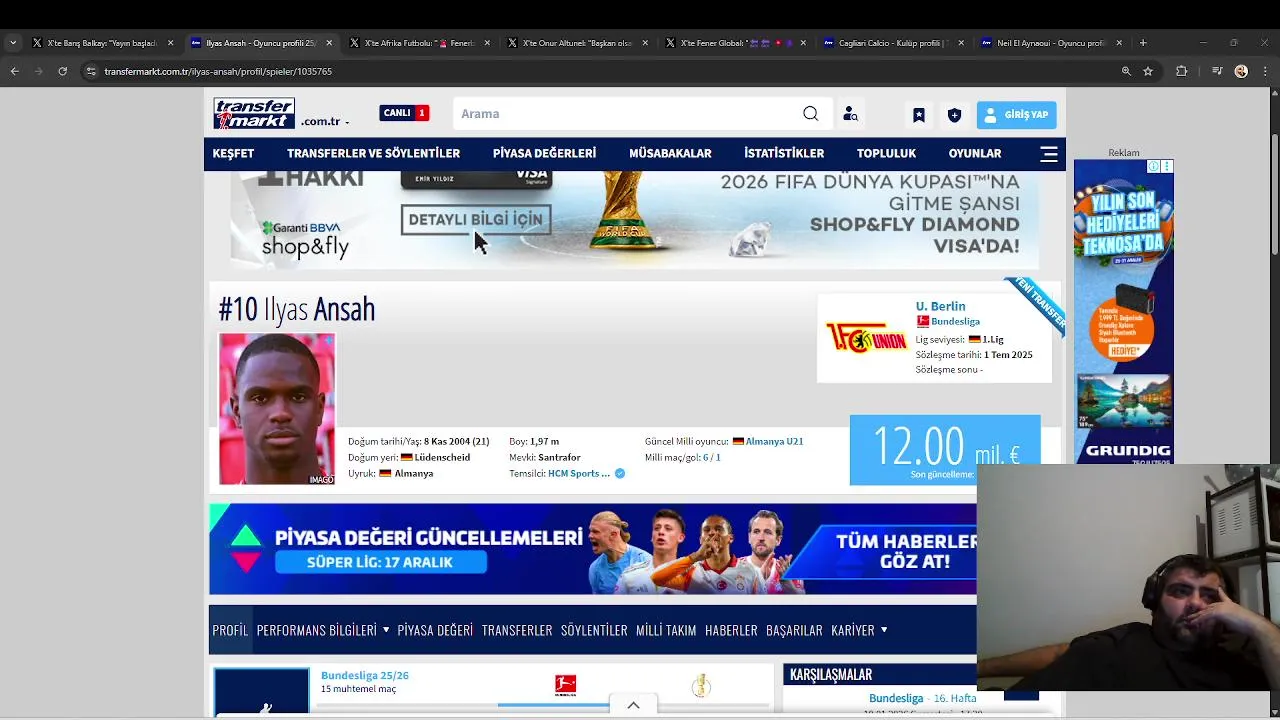The image size is (1280, 720).
Task: Open TRANSFERLER VE SÖYLENTİLER menu
Action: pyautogui.click(x=373, y=153)
